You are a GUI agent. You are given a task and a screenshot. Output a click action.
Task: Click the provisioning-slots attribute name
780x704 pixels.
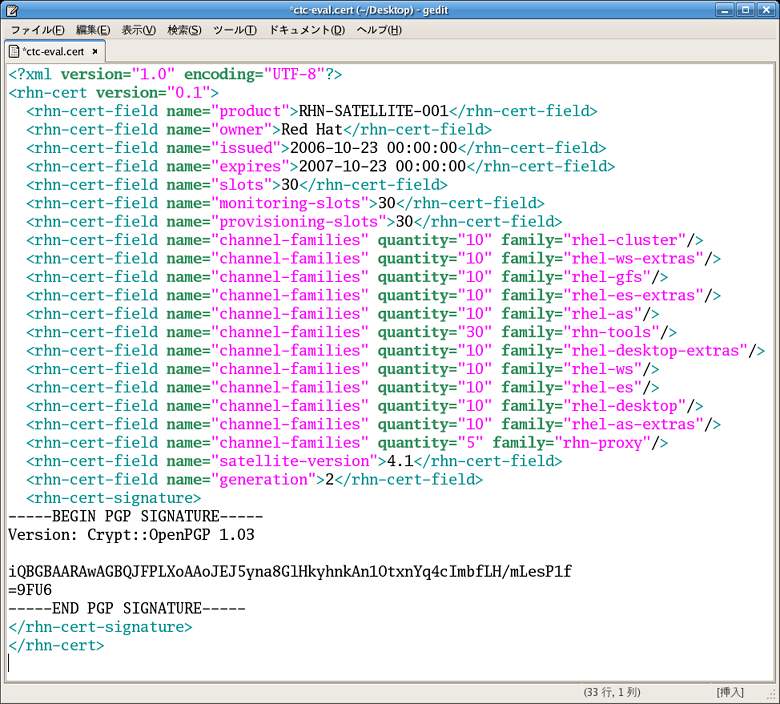click(298, 221)
